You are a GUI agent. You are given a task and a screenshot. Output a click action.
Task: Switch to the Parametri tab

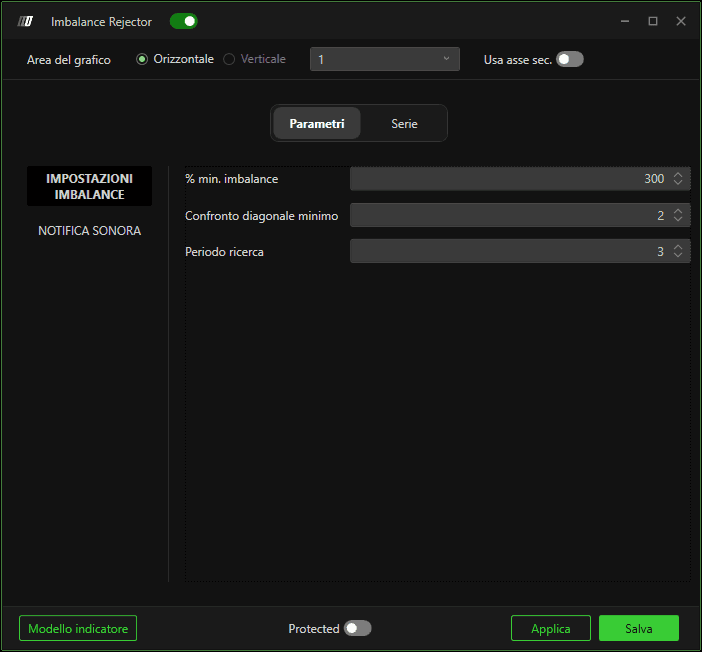pyautogui.click(x=317, y=124)
